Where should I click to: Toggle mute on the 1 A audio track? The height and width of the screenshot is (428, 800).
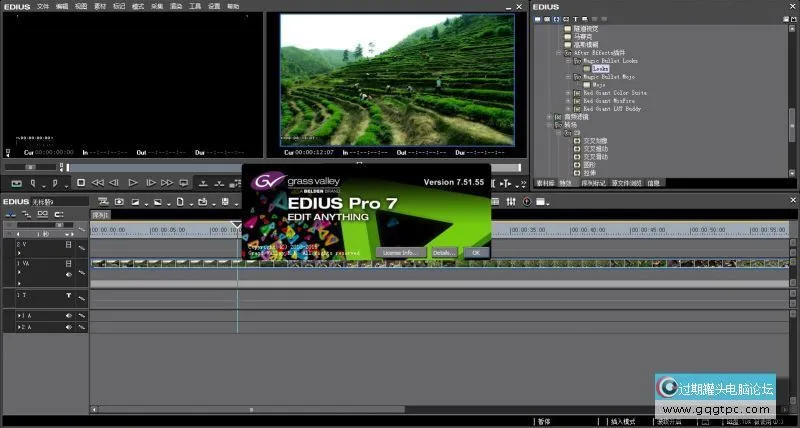click(69, 316)
